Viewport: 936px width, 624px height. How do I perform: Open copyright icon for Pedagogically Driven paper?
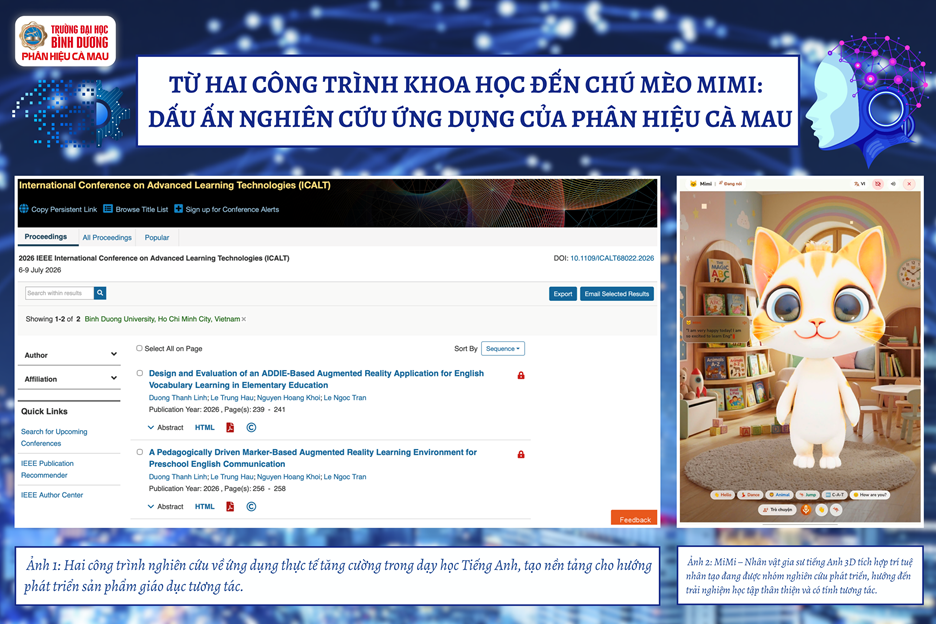point(251,506)
